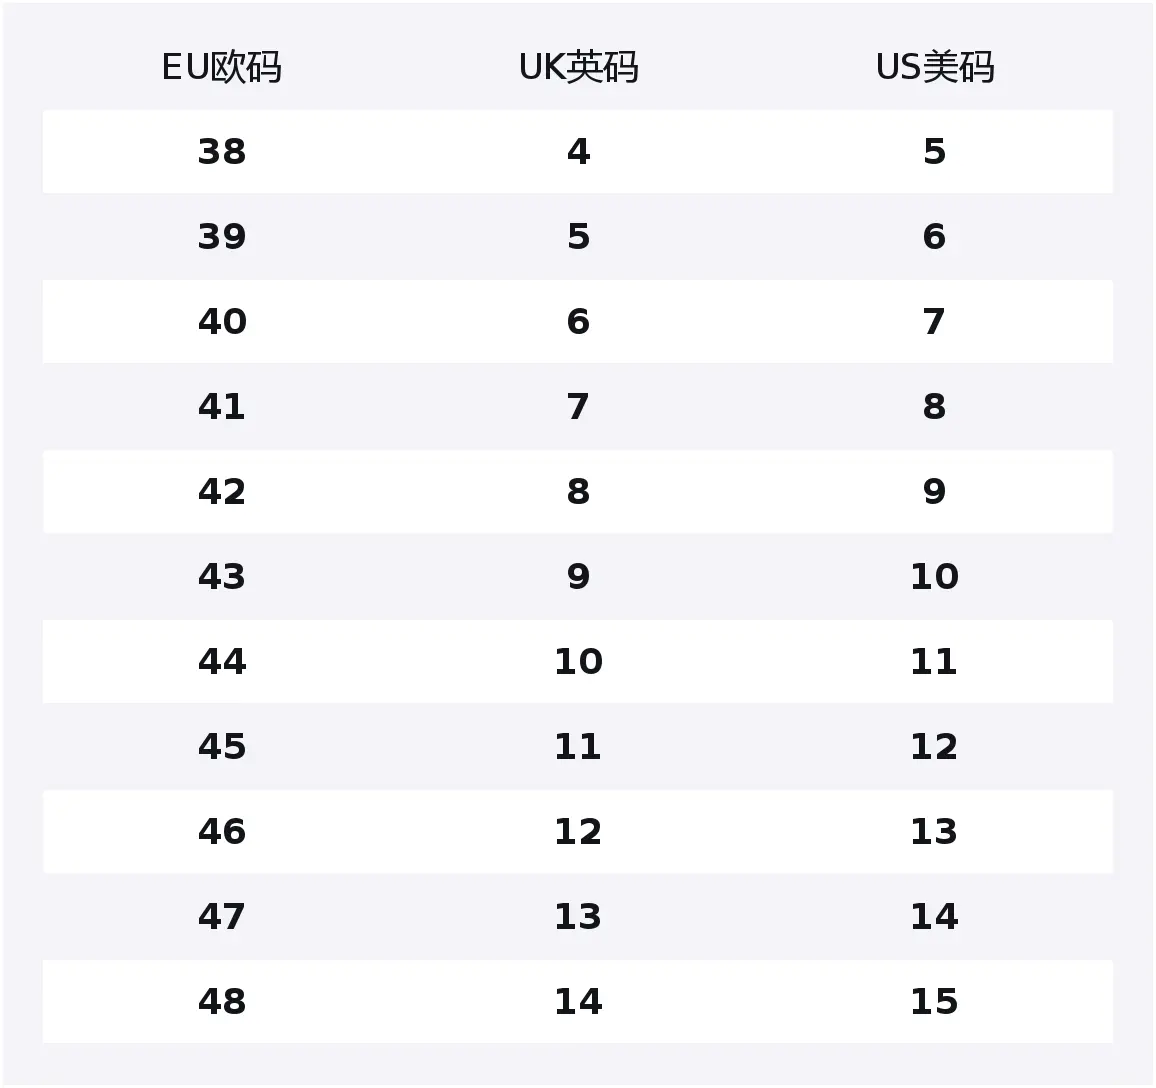Click US size 10 next to UK 9
The height and width of the screenshot is (1088, 1156).
click(x=934, y=576)
